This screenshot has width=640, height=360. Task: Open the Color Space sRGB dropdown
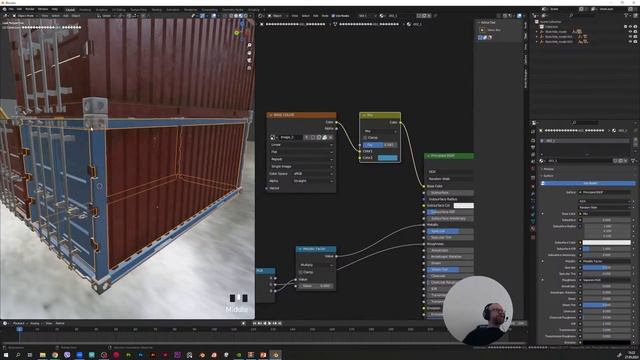[313, 174]
